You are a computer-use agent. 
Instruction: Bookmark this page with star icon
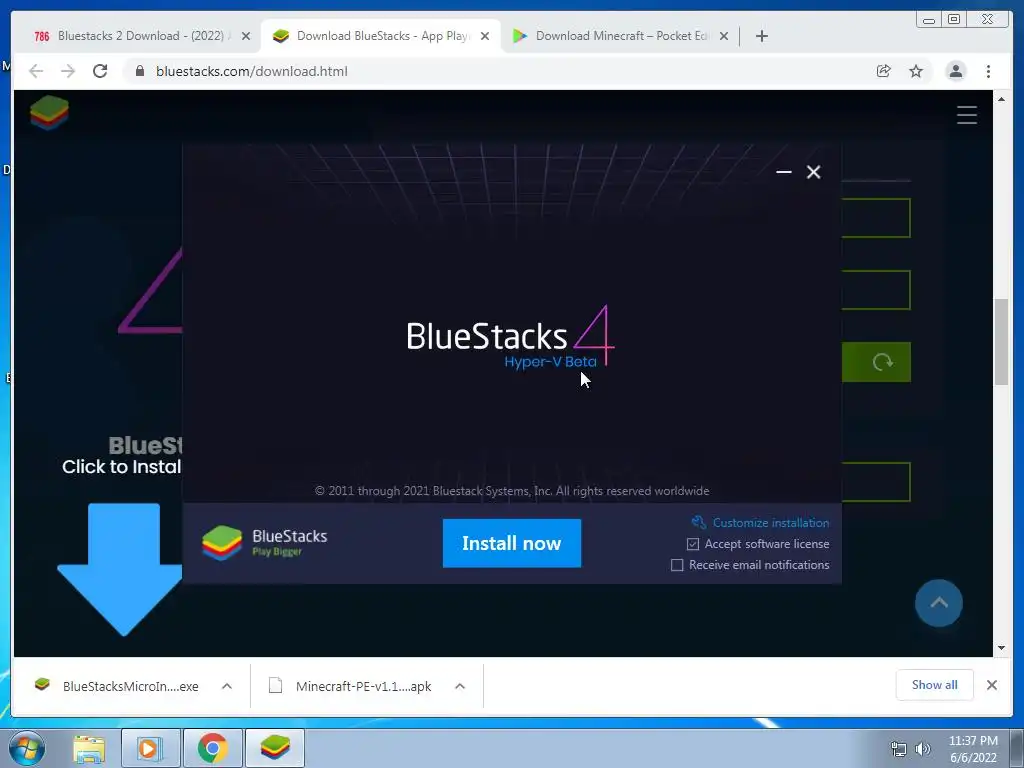pos(916,71)
